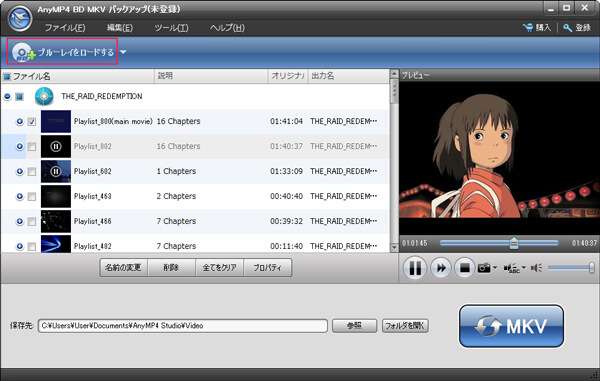Click the '2 Chapters' text of Playlist_463
Image resolution: width=600 pixels, height=381 pixels.
(x=176, y=196)
